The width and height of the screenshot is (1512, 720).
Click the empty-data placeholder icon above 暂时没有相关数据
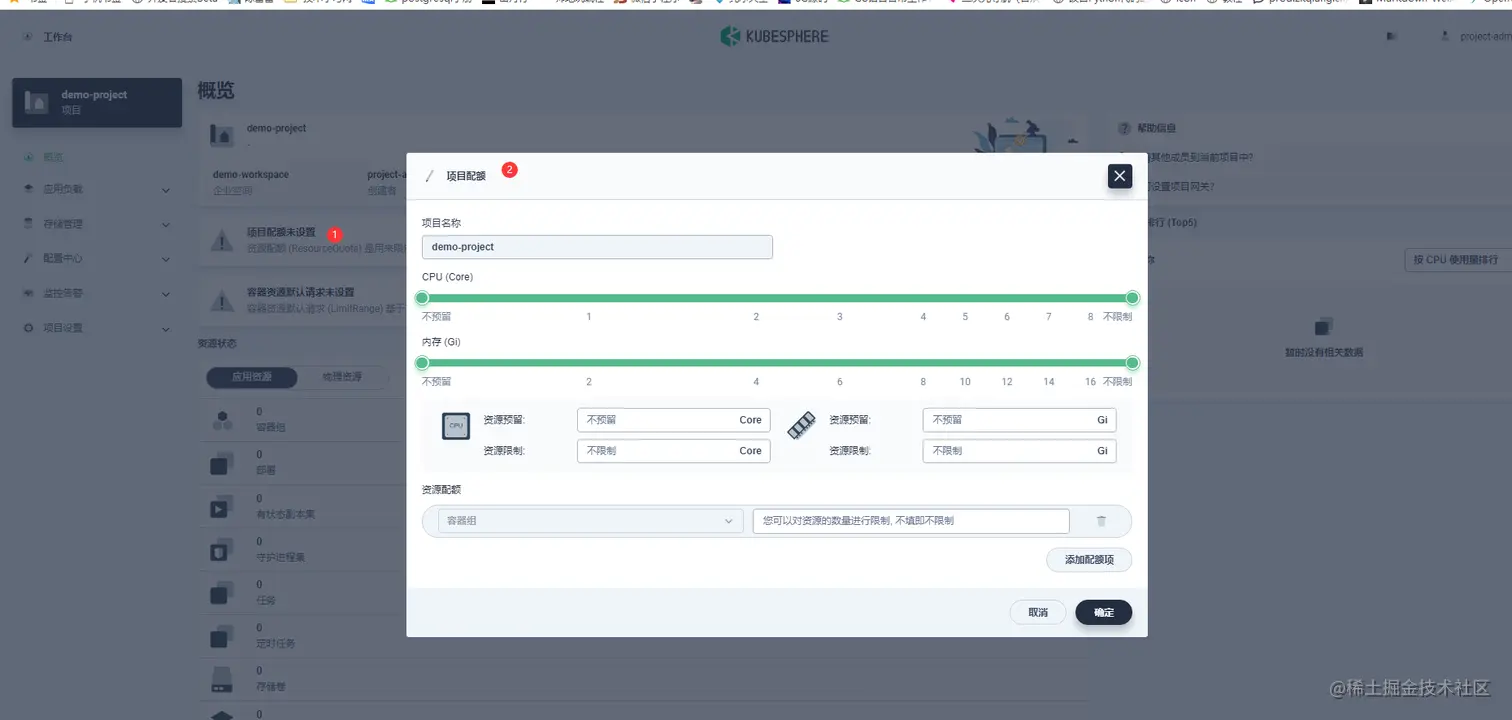(x=1324, y=327)
